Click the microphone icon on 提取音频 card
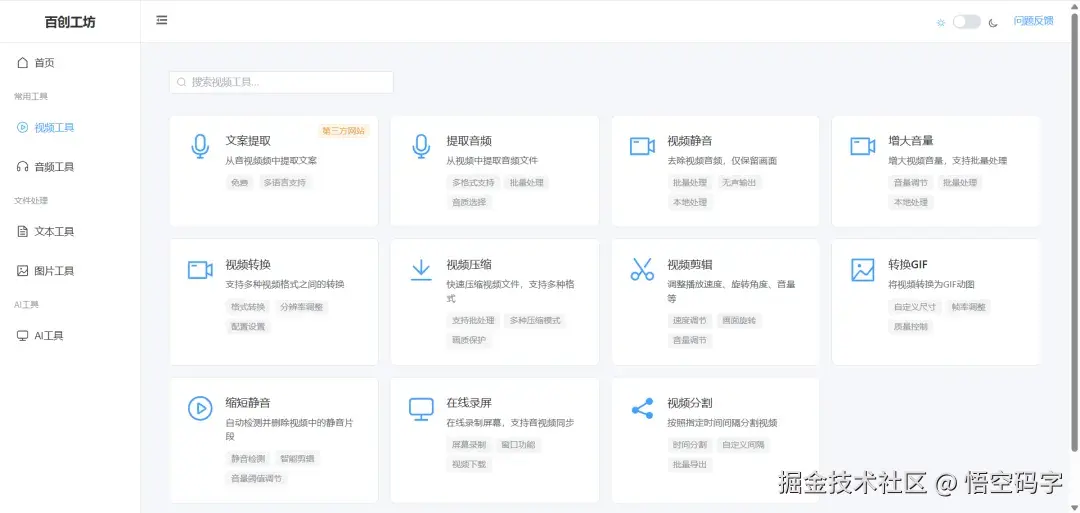The height and width of the screenshot is (513, 1080). [421, 146]
